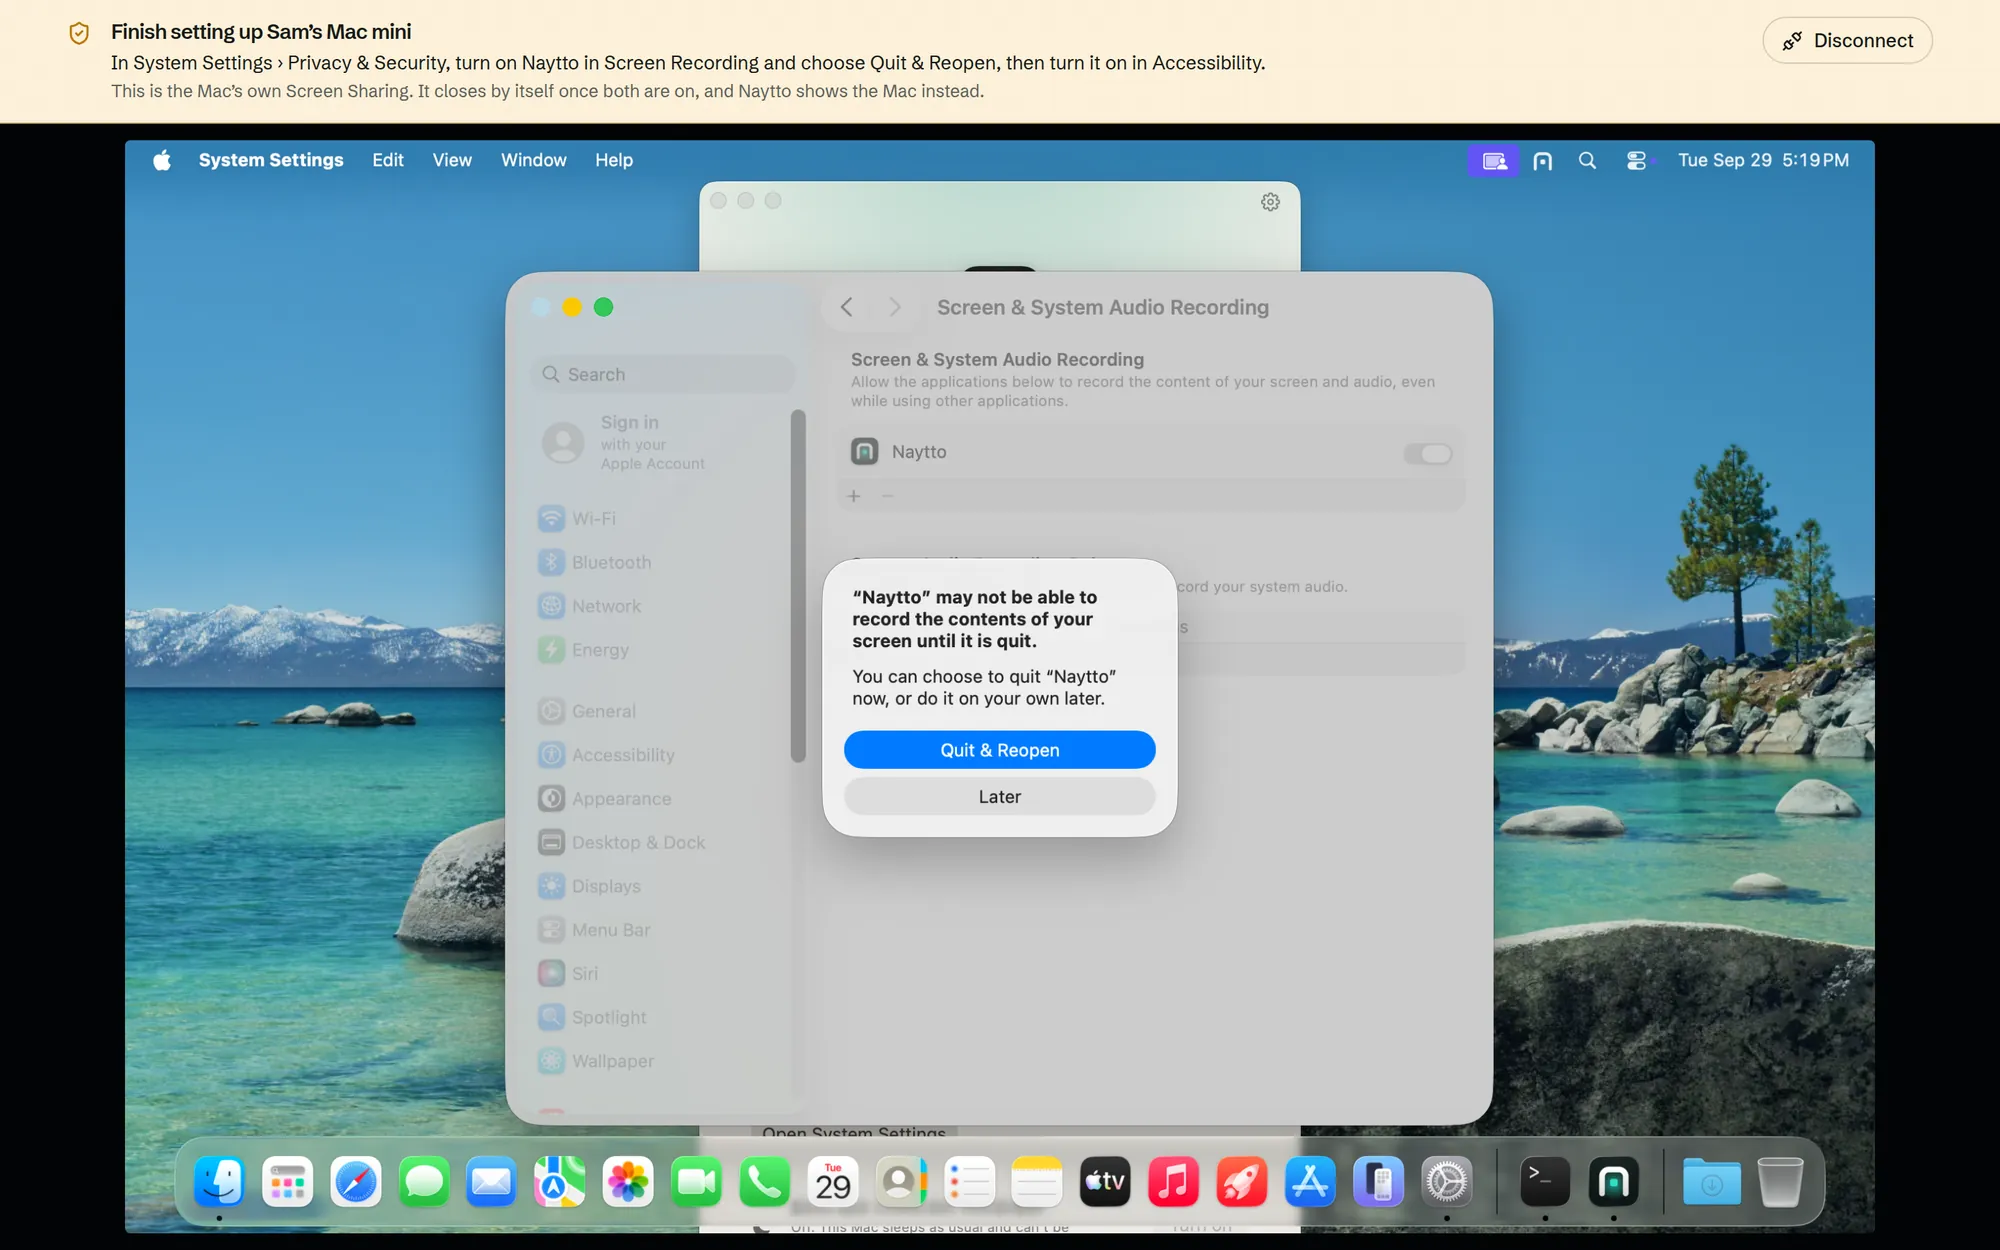Open the Trash in the Dock
The height and width of the screenshot is (1250, 2000).
click(1780, 1183)
